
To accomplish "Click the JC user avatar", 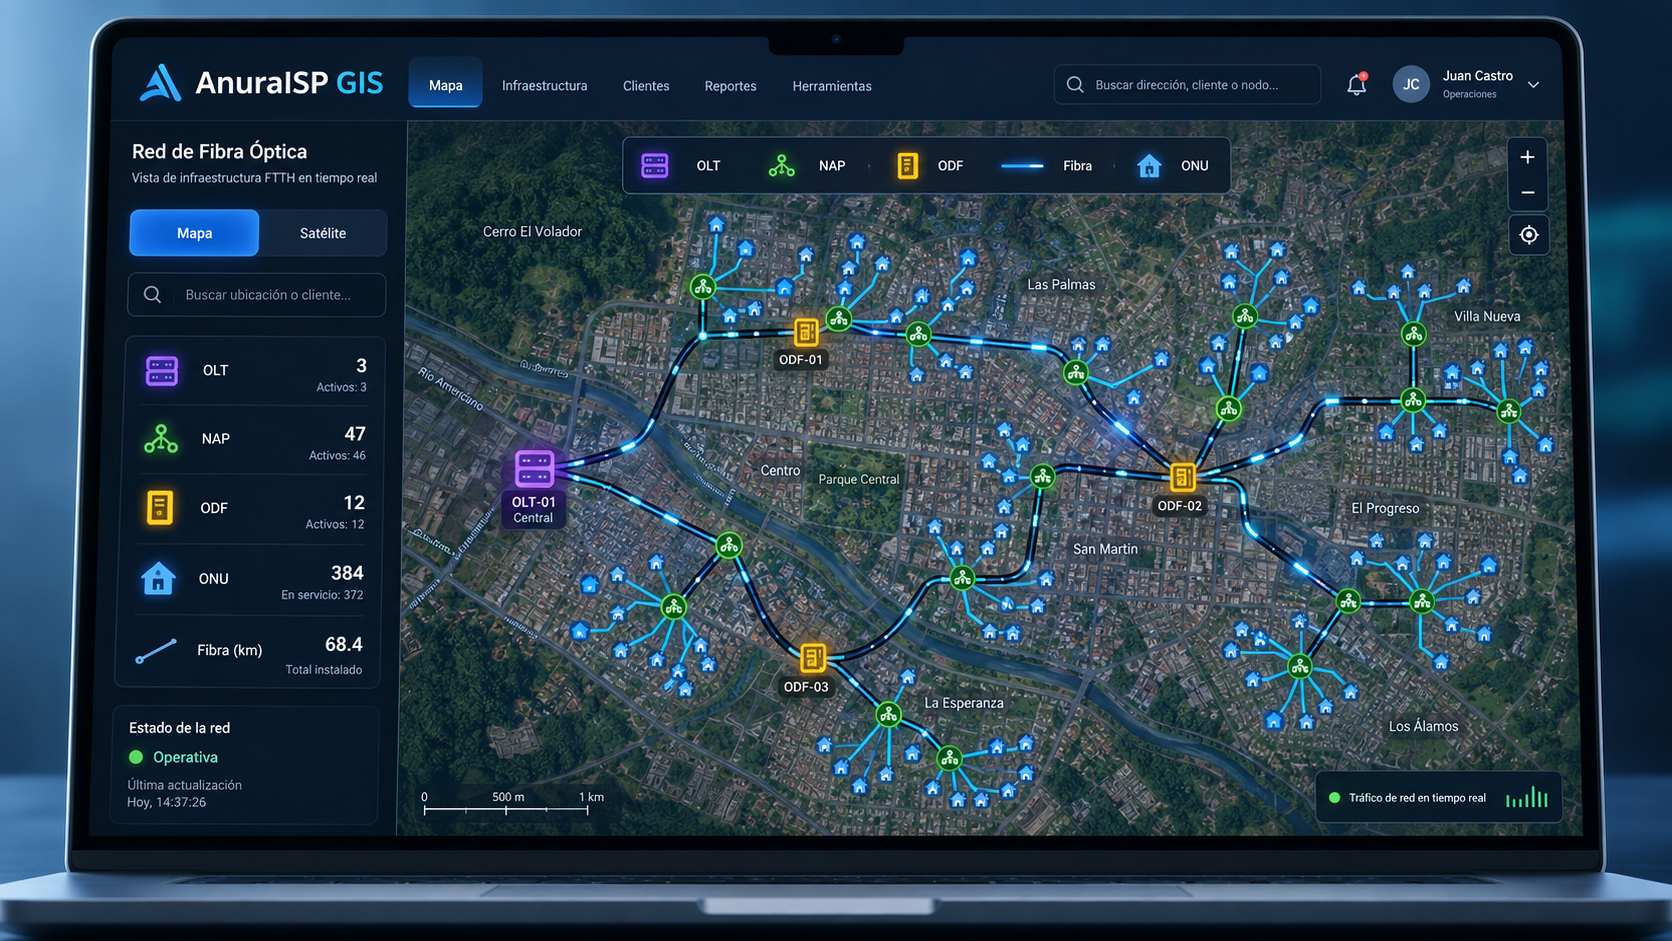I will pyautogui.click(x=1411, y=85).
